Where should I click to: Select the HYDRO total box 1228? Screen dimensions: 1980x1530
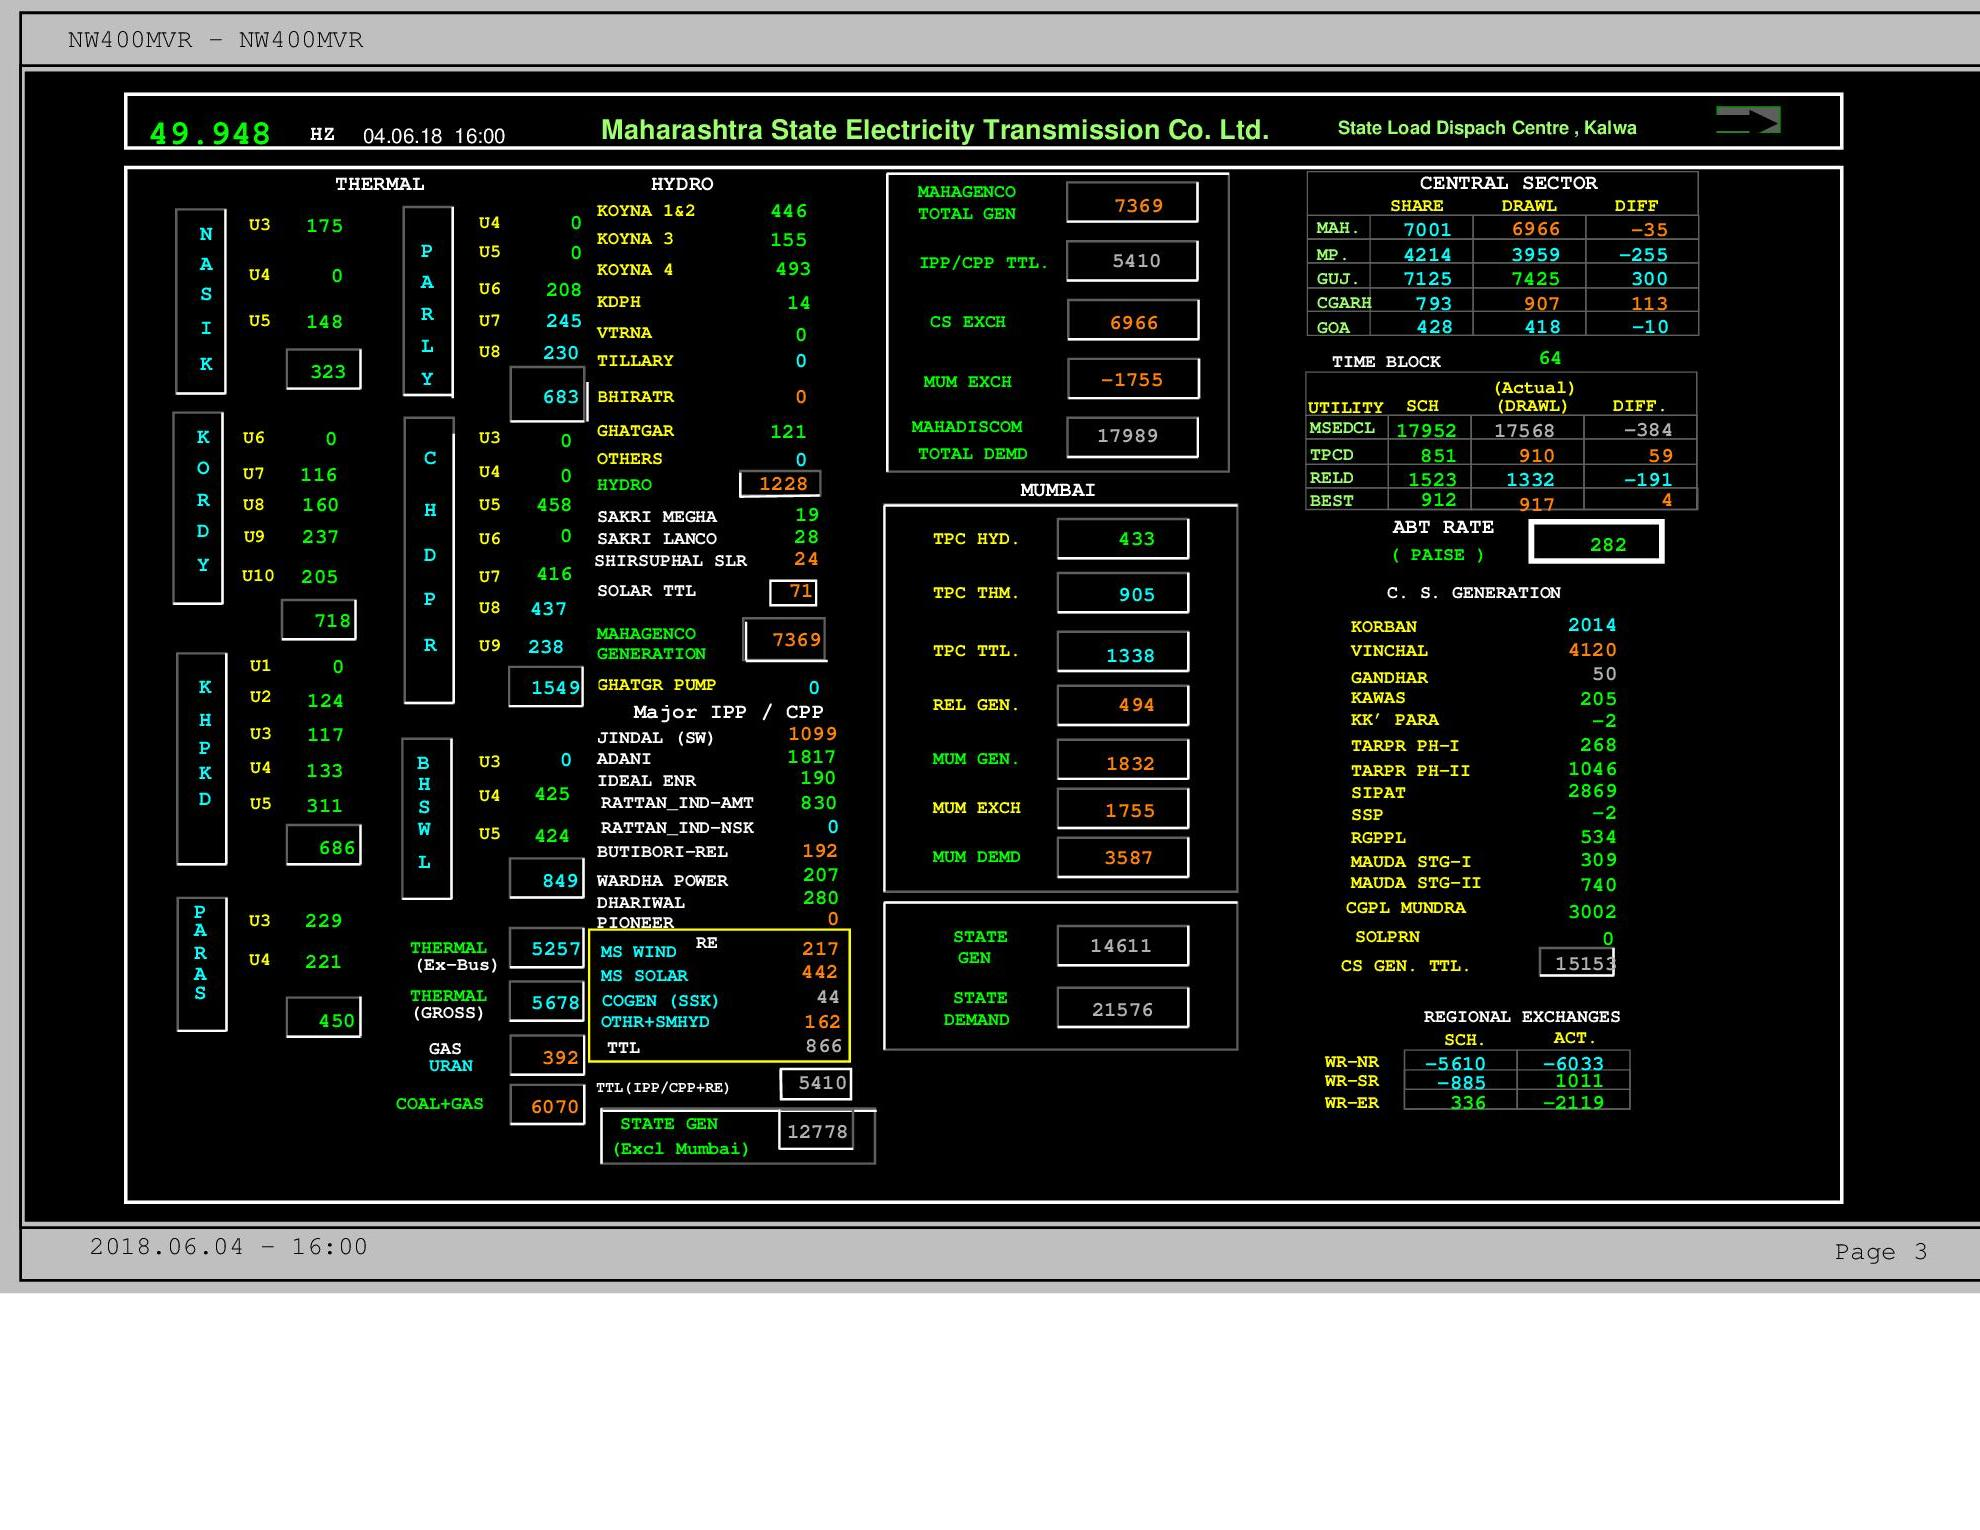[x=780, y=484]
